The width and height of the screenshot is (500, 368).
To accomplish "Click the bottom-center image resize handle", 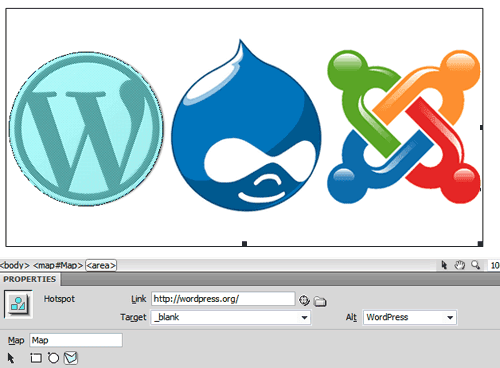I will point(244,244).
